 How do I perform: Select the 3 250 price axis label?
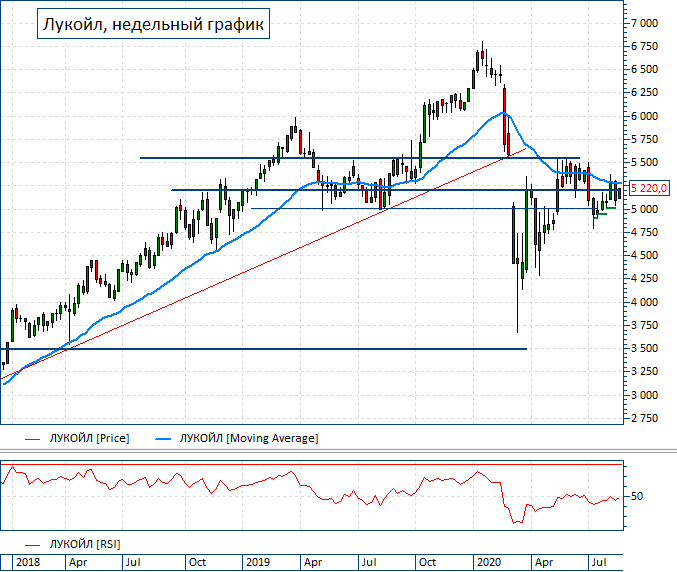pos(645,371)
